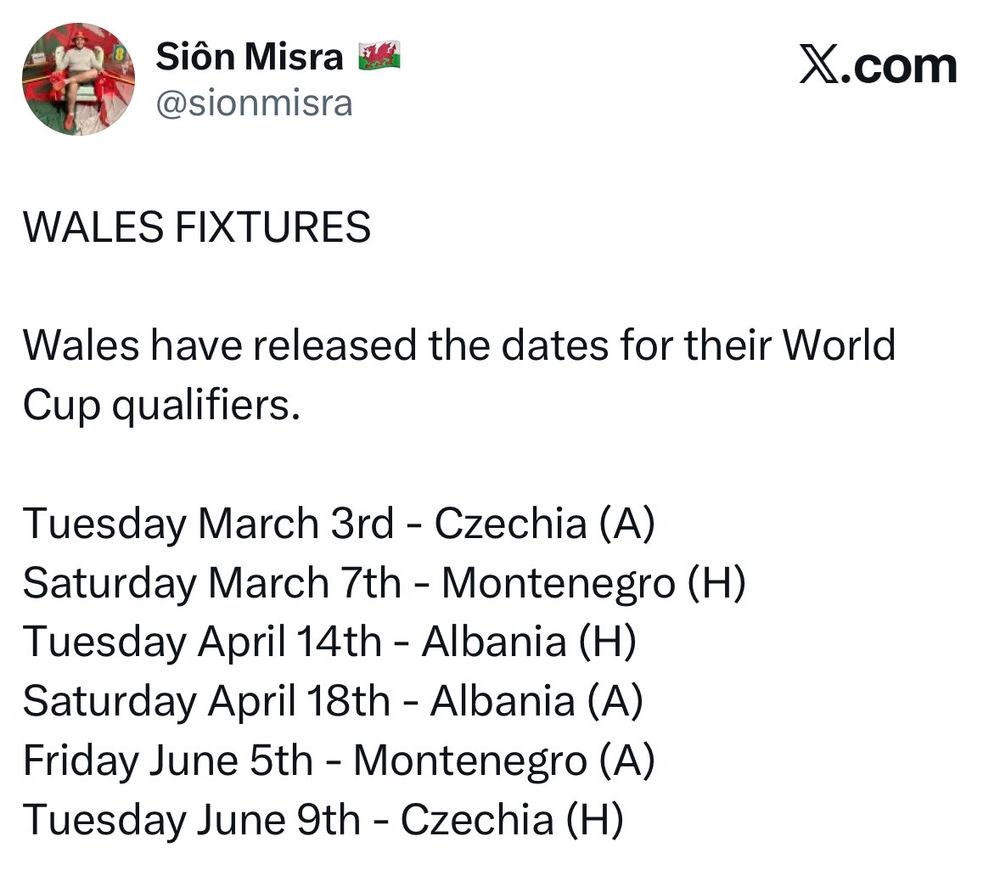Open Siôn Misra's profile picture
The height and width of the screenshot is (875, 1000).
pos(78,79)
